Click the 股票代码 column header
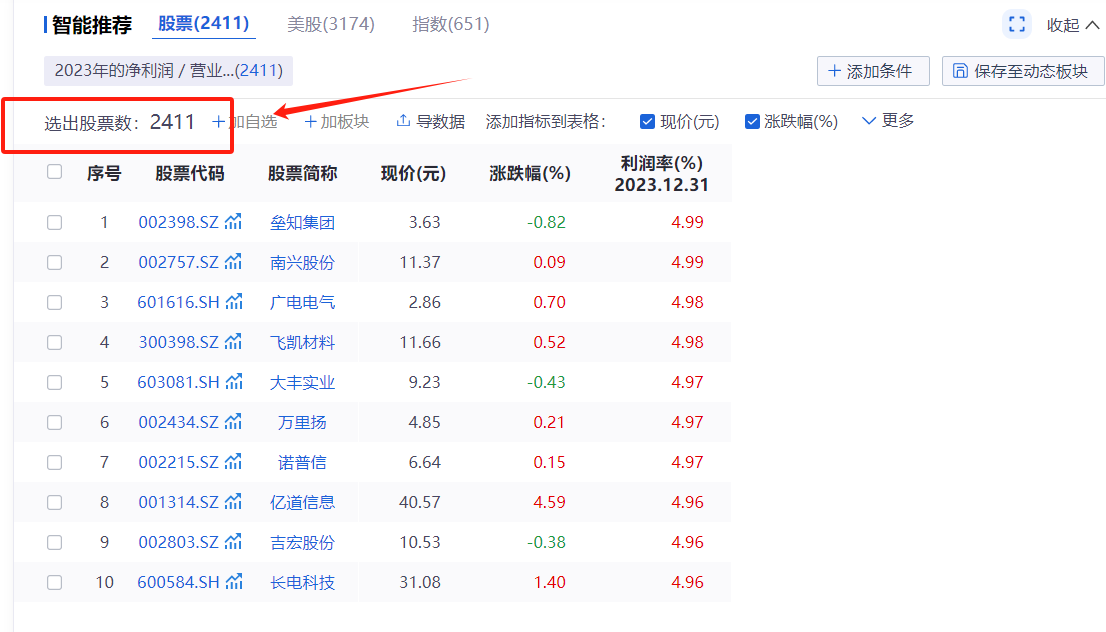 pyautogui.click(x=190, y=174)
